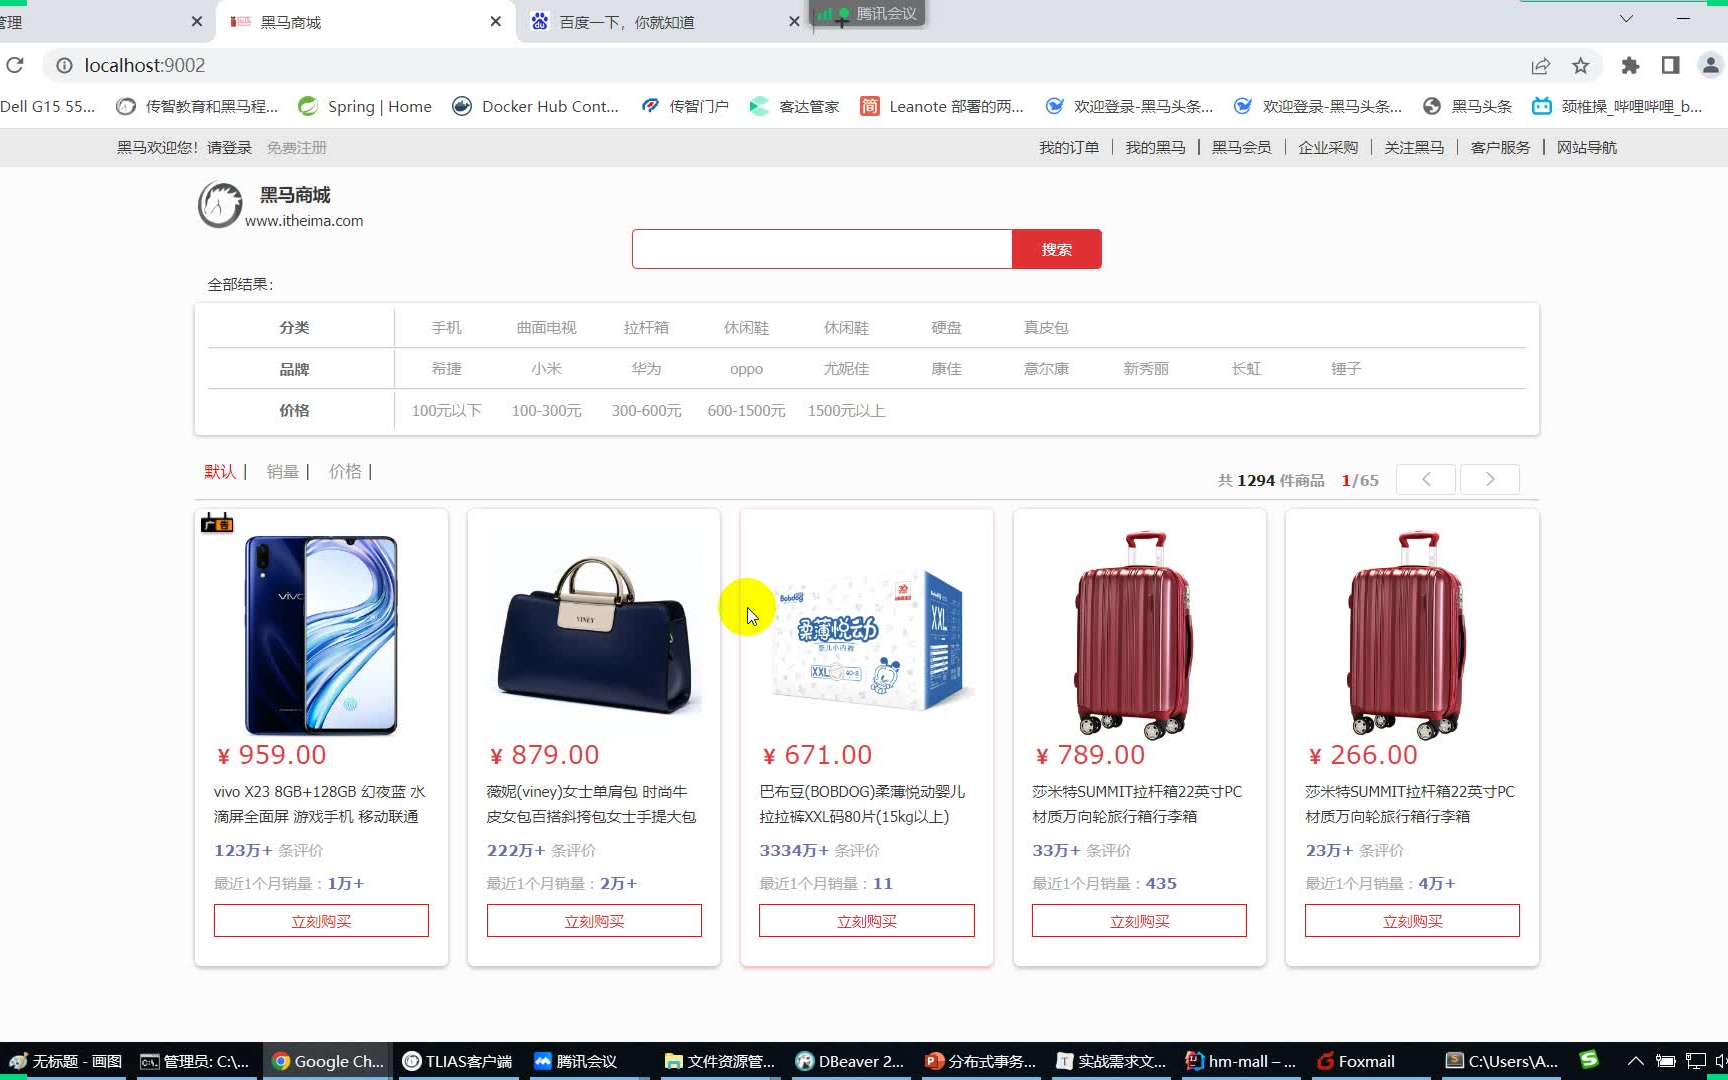The width and height of the screenshot is (1728, 1080).
Task: Open browser extensions puzzle icon
Action: pyautogui.click(x=1630, y=65)
